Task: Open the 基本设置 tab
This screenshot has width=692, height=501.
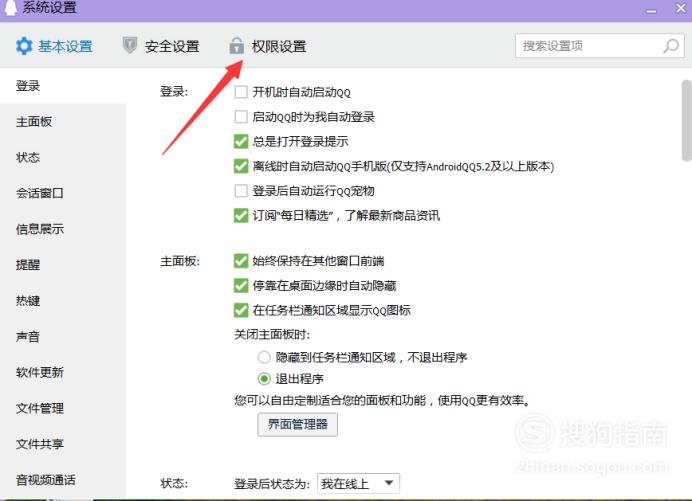Action: pyautogui.click(x=54, y=46)
